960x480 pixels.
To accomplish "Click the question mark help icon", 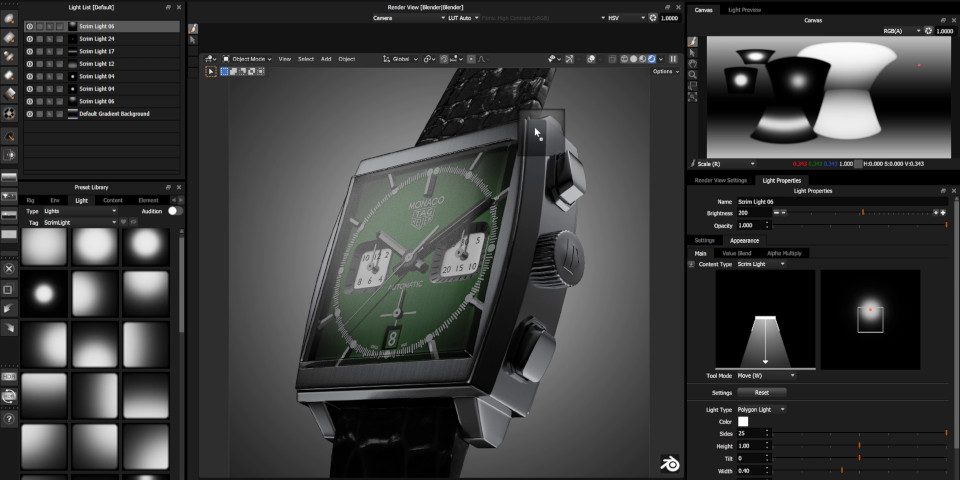I will [x=9, y=419].
